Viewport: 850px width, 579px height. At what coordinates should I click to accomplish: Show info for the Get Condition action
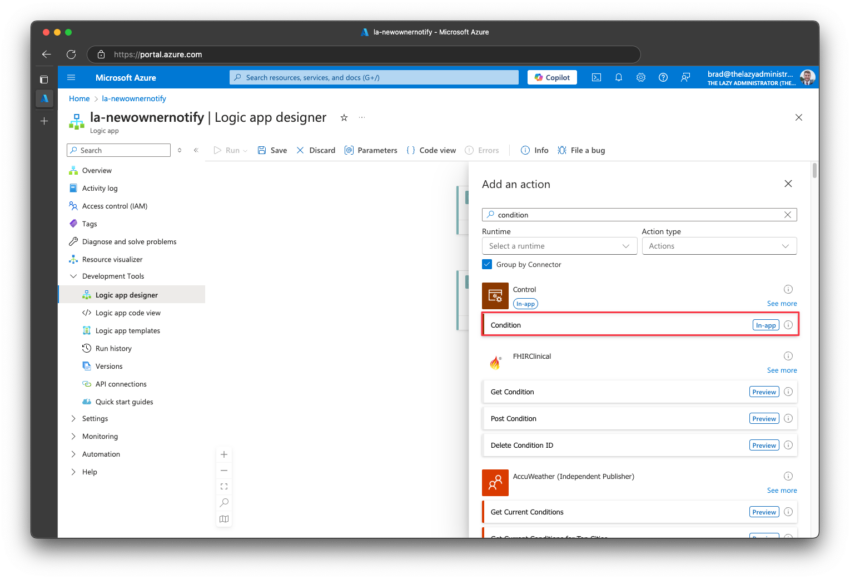(788, 391)
